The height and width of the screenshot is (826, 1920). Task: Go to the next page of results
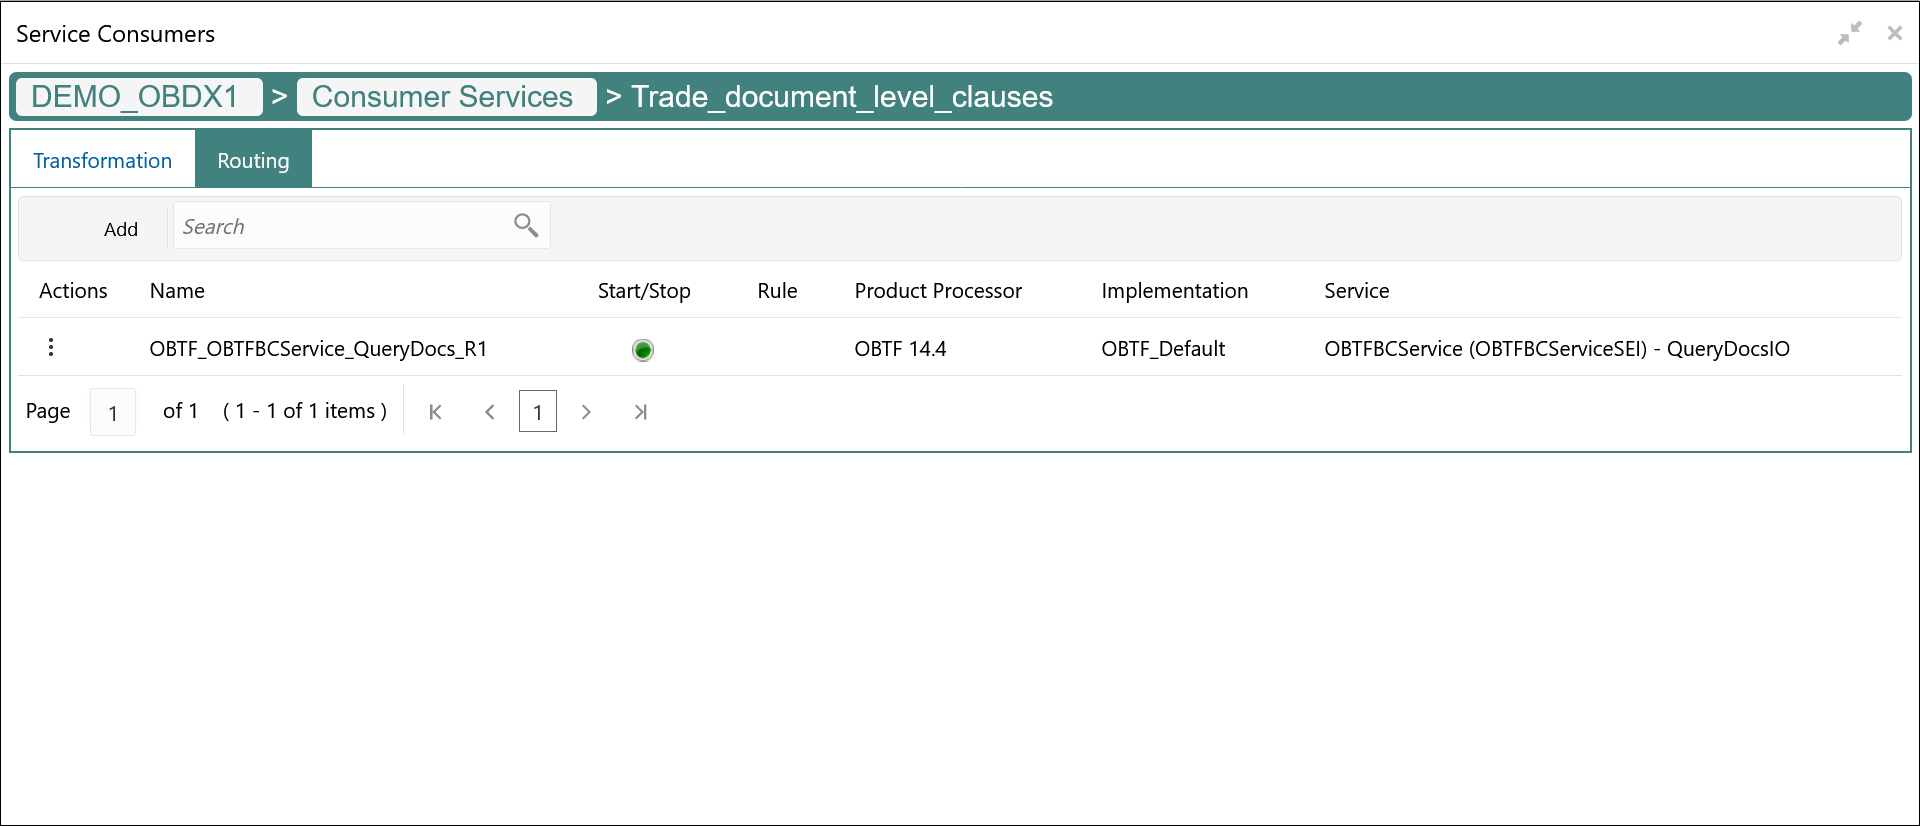pos(586,412)
